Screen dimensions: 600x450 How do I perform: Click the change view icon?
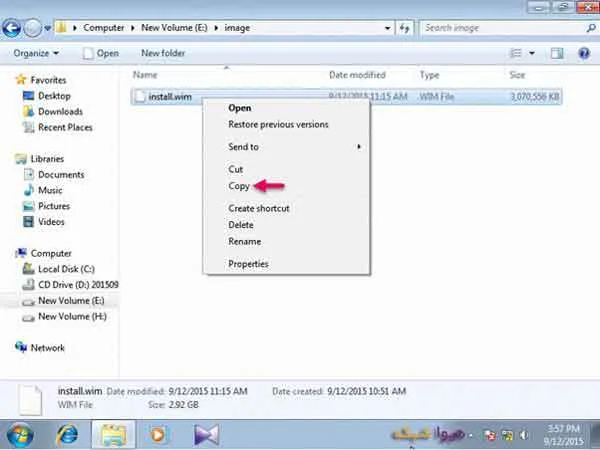(x=516, y=53)
